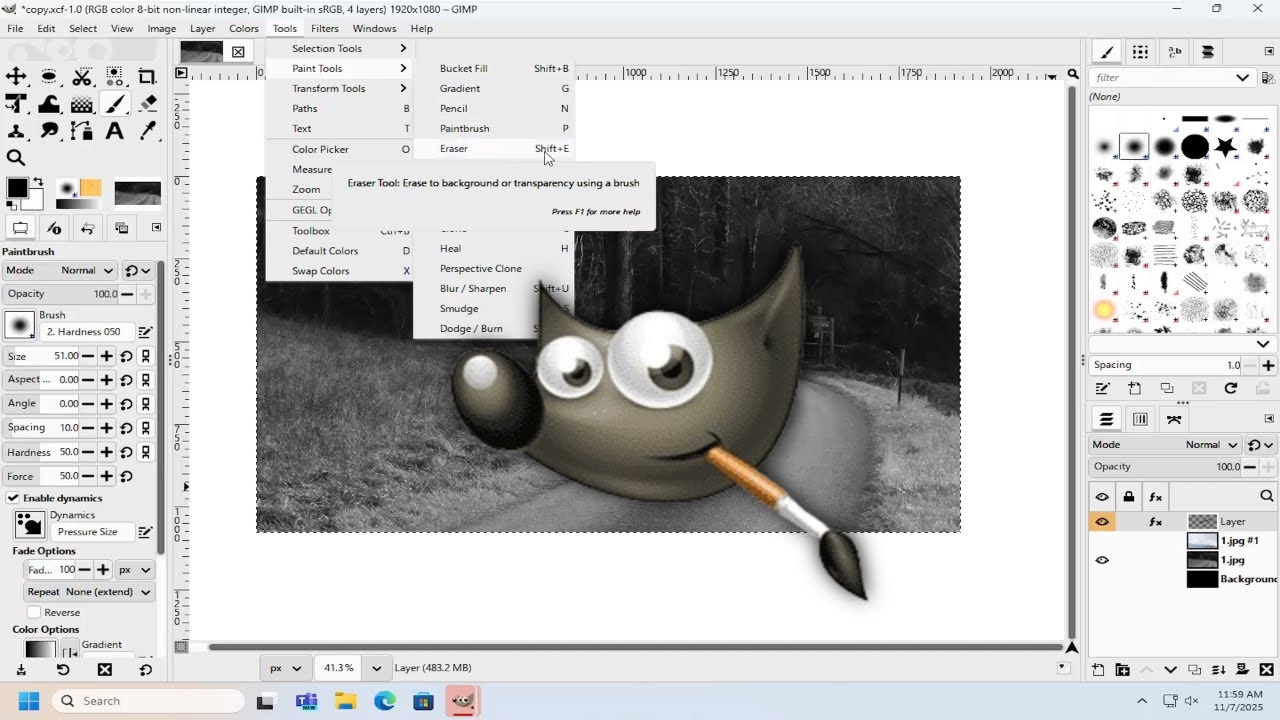The height and width of the screenshot is (720, 1280).
Task: Lower the selected layer arrow
Action: (1170, 669)
